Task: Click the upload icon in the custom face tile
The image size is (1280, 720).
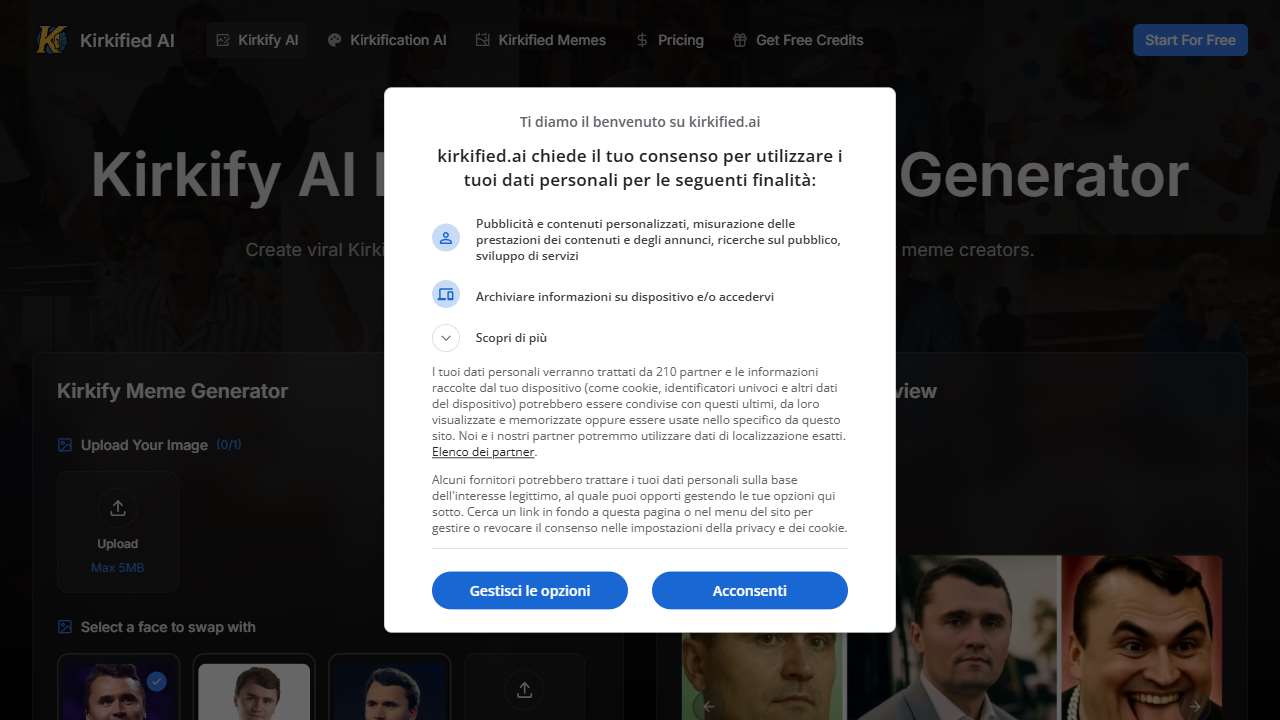Action: click(x=525, y=689)
